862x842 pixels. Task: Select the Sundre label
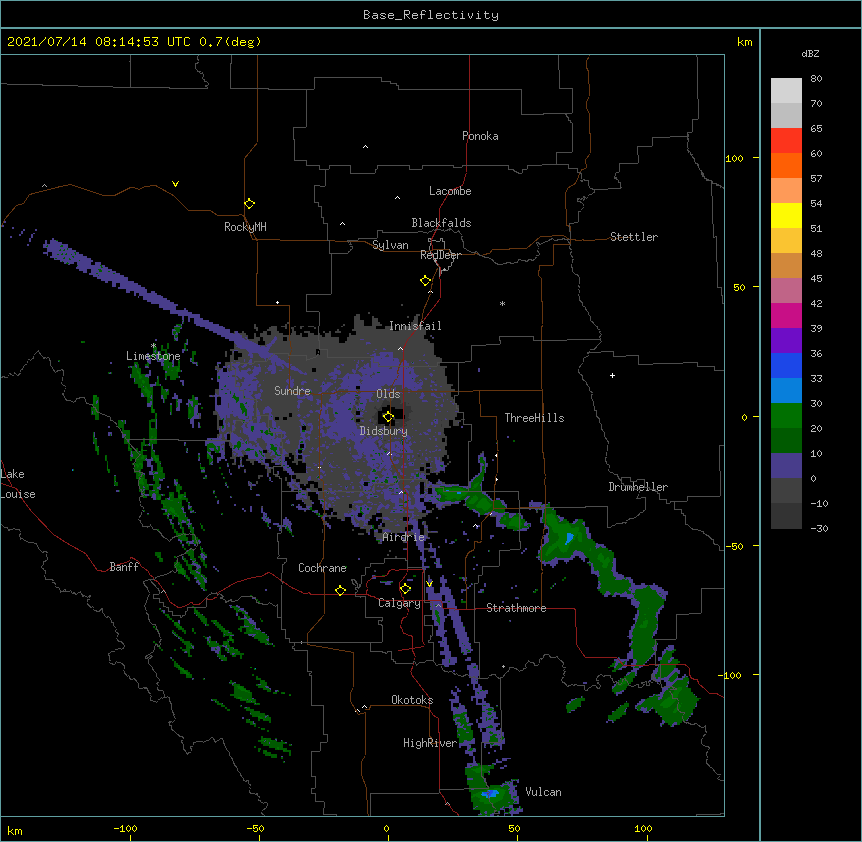[x=292, y=391]
